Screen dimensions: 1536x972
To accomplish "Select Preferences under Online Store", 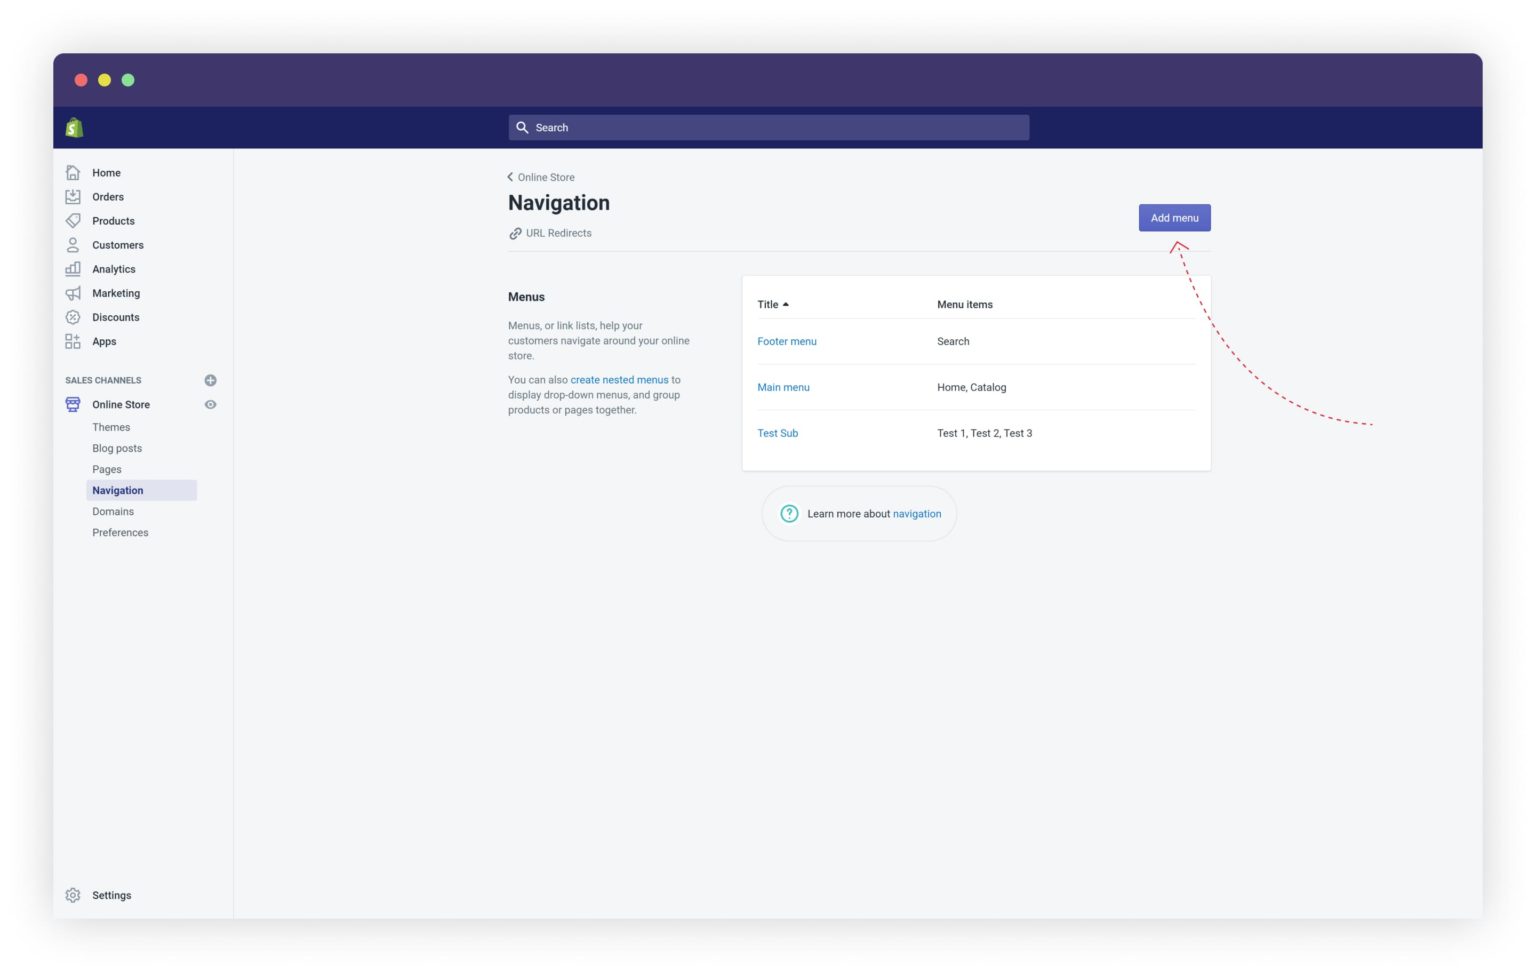I will click(120, 532).
